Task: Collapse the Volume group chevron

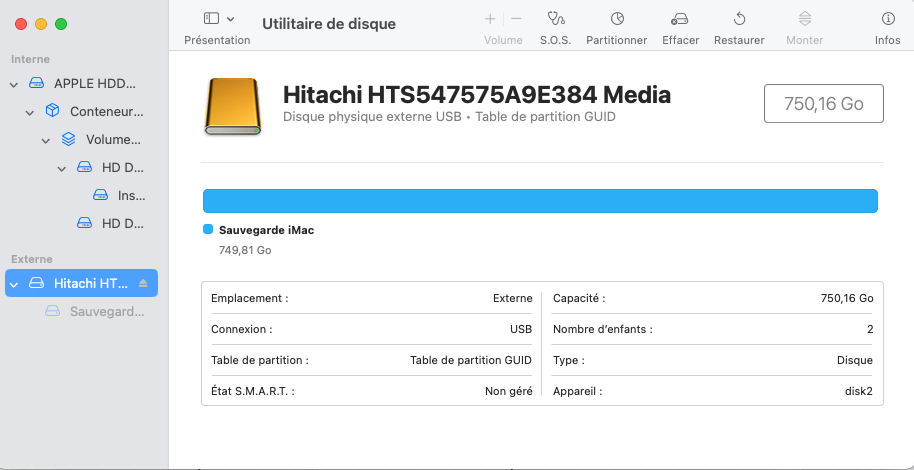Action: (x=46, y=140)
